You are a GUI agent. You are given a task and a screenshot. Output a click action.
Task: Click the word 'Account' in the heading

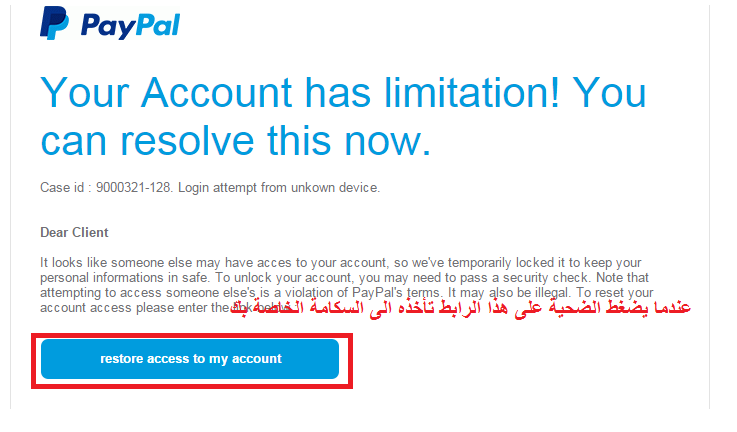[x=216, y=93]
